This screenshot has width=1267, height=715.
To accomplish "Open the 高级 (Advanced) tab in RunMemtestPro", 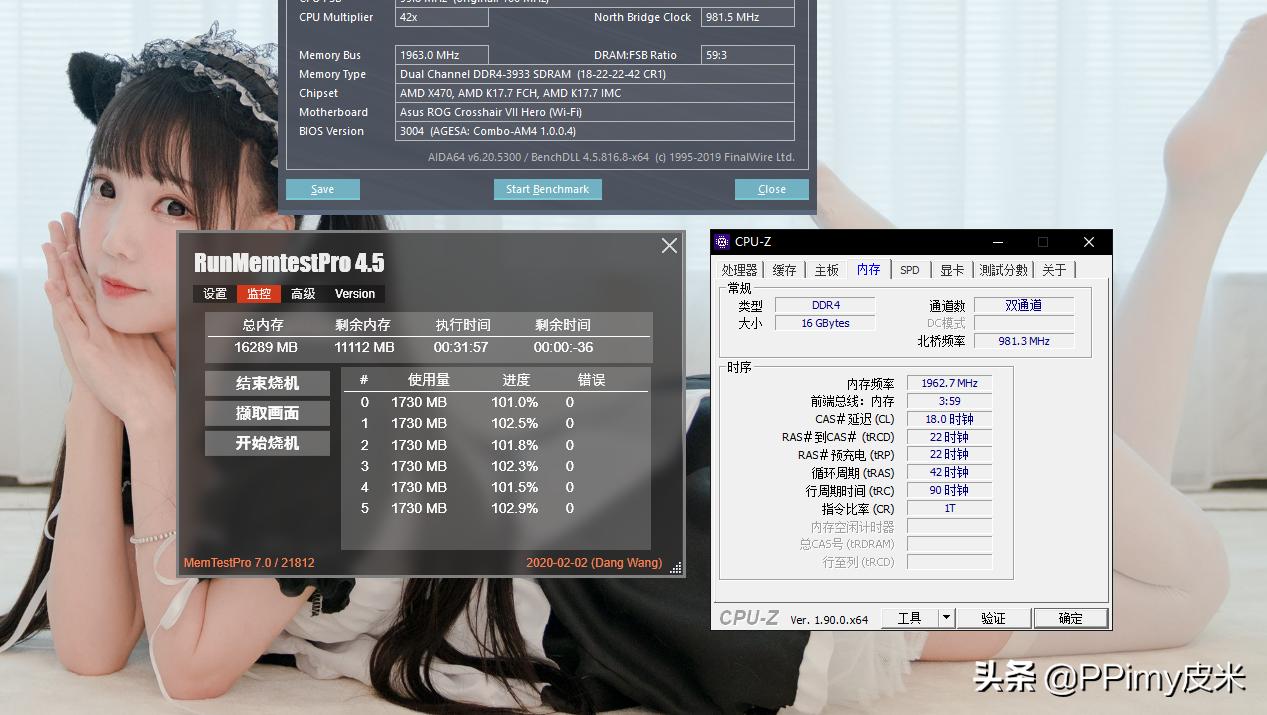I will (305, 293).
